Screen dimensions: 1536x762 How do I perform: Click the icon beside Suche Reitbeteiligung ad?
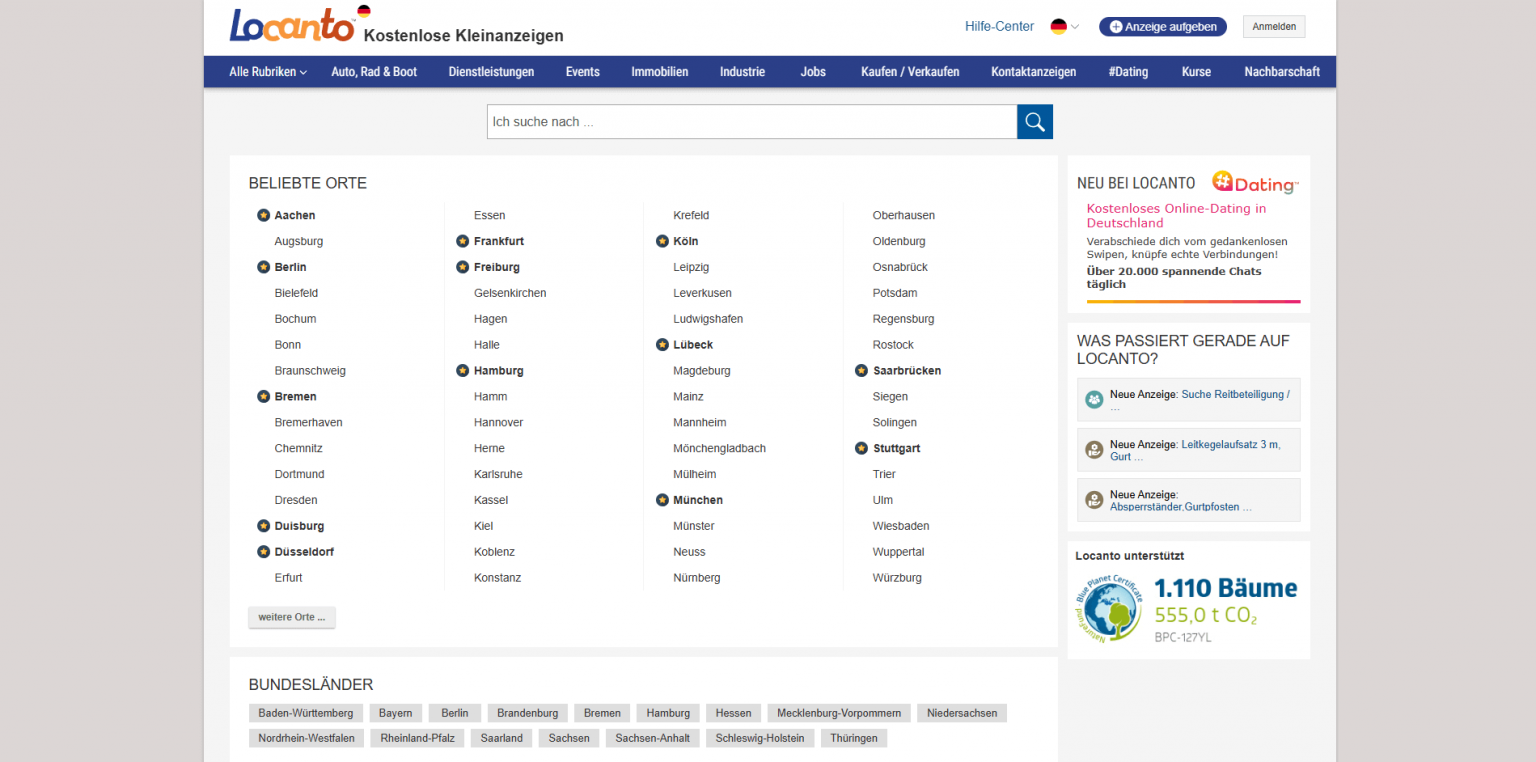(x=1095, y=399)
